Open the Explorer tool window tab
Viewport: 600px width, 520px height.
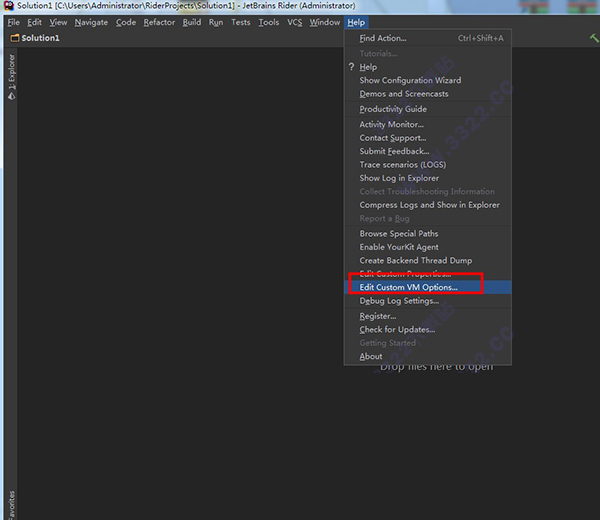[x=12, y=77]
